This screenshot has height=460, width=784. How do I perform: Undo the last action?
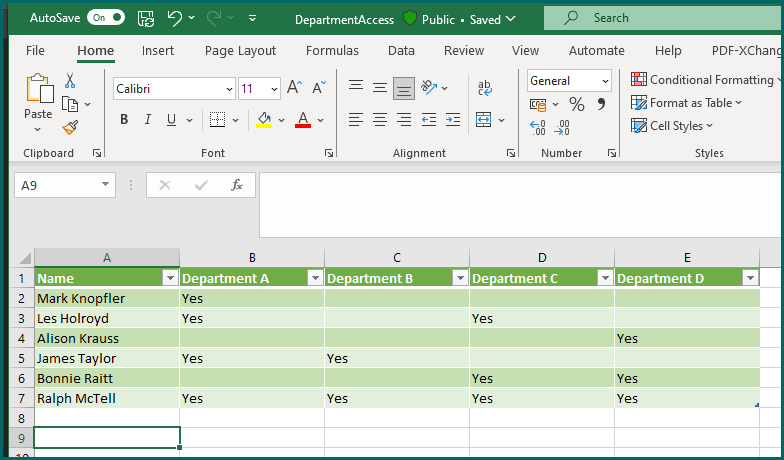coord(174,18)
